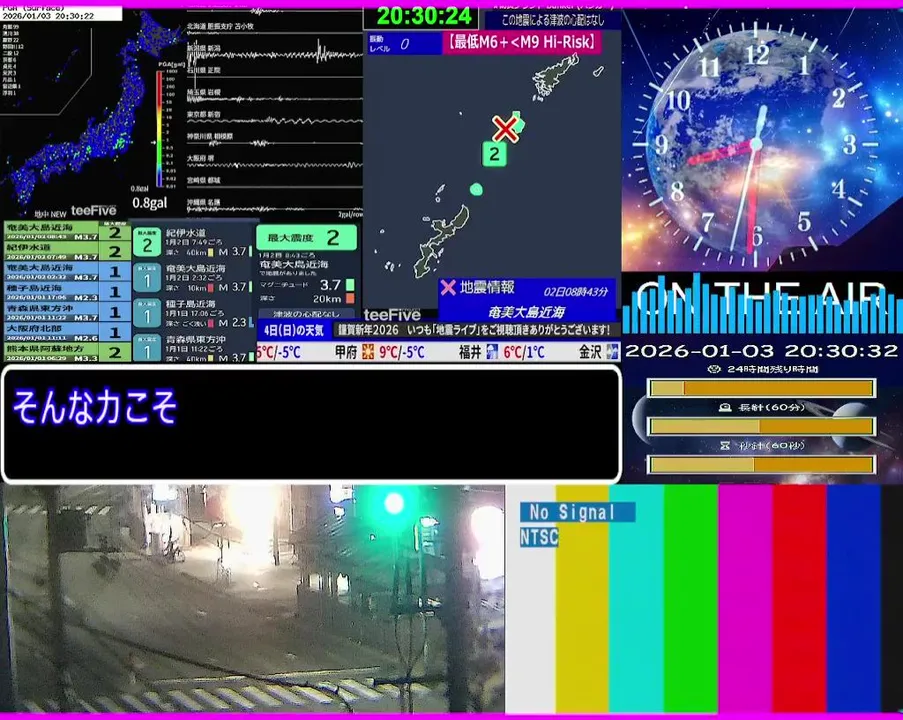
Task: Click intensity 1 badge in 種子島近海 17:06 card
Action: coord(147,313)
